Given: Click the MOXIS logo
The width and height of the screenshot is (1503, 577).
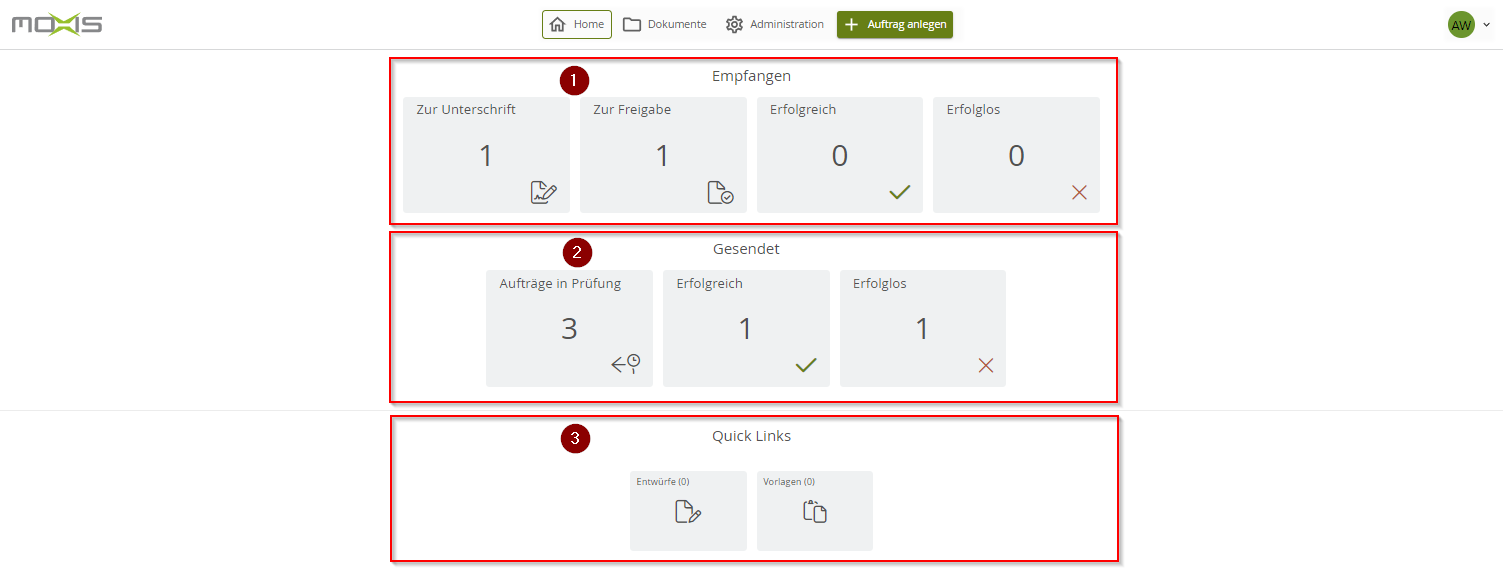Looking at the screenshot, I should 56,22.
